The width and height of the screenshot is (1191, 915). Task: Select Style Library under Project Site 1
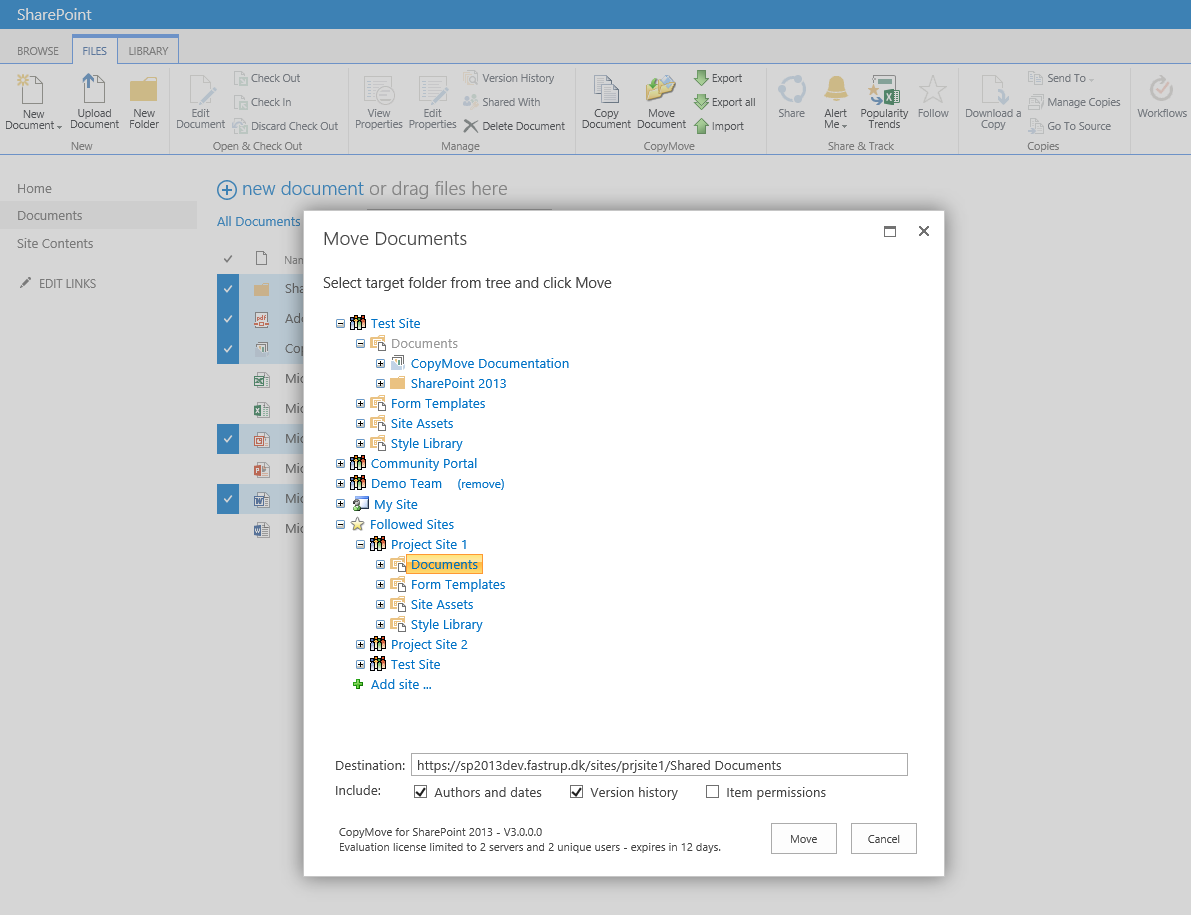(x=447, y=624)
